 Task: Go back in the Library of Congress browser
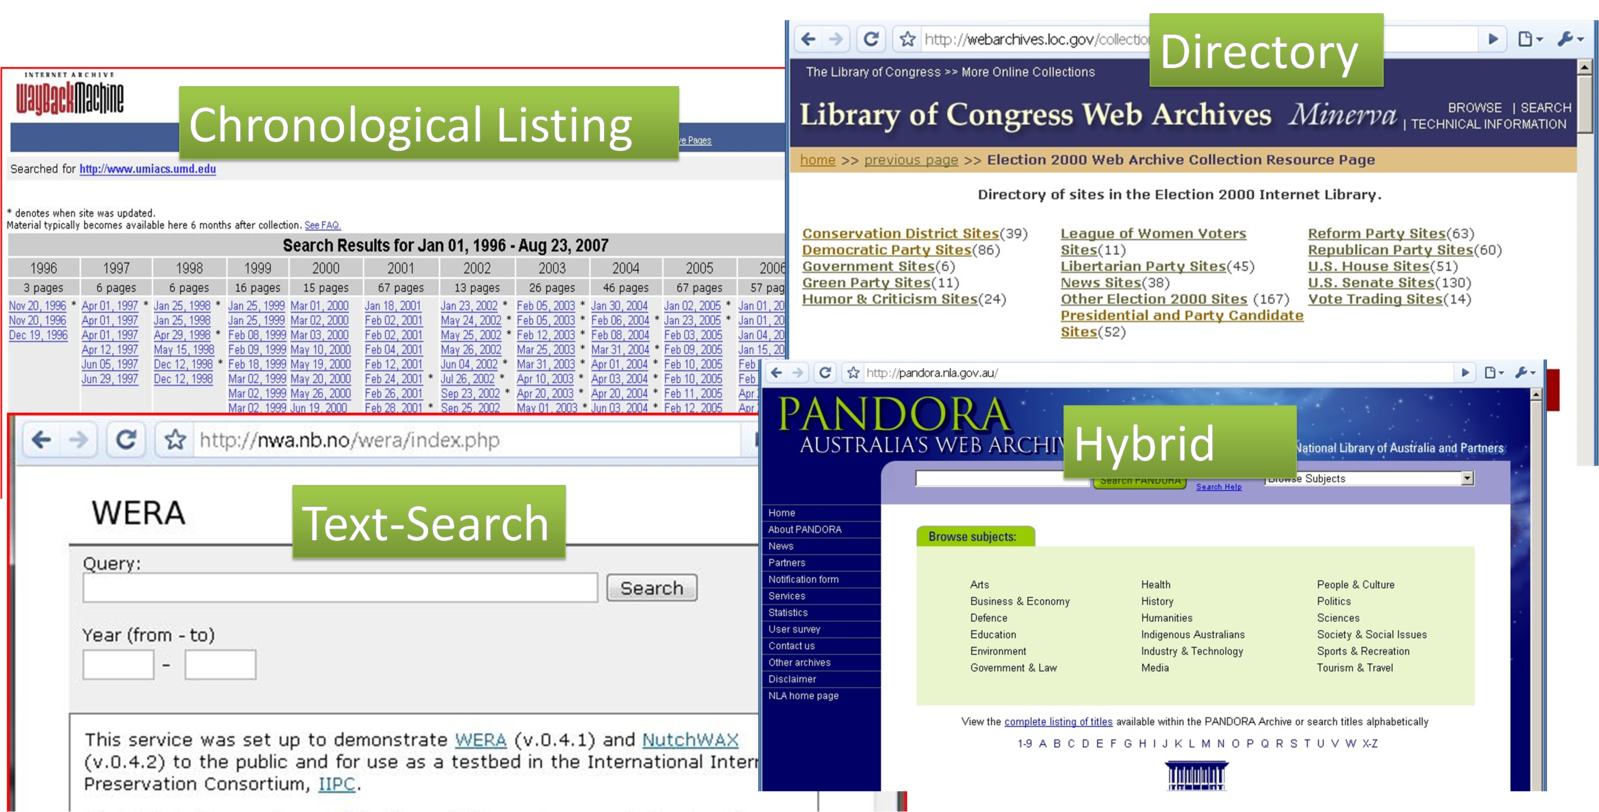[809, 39]
